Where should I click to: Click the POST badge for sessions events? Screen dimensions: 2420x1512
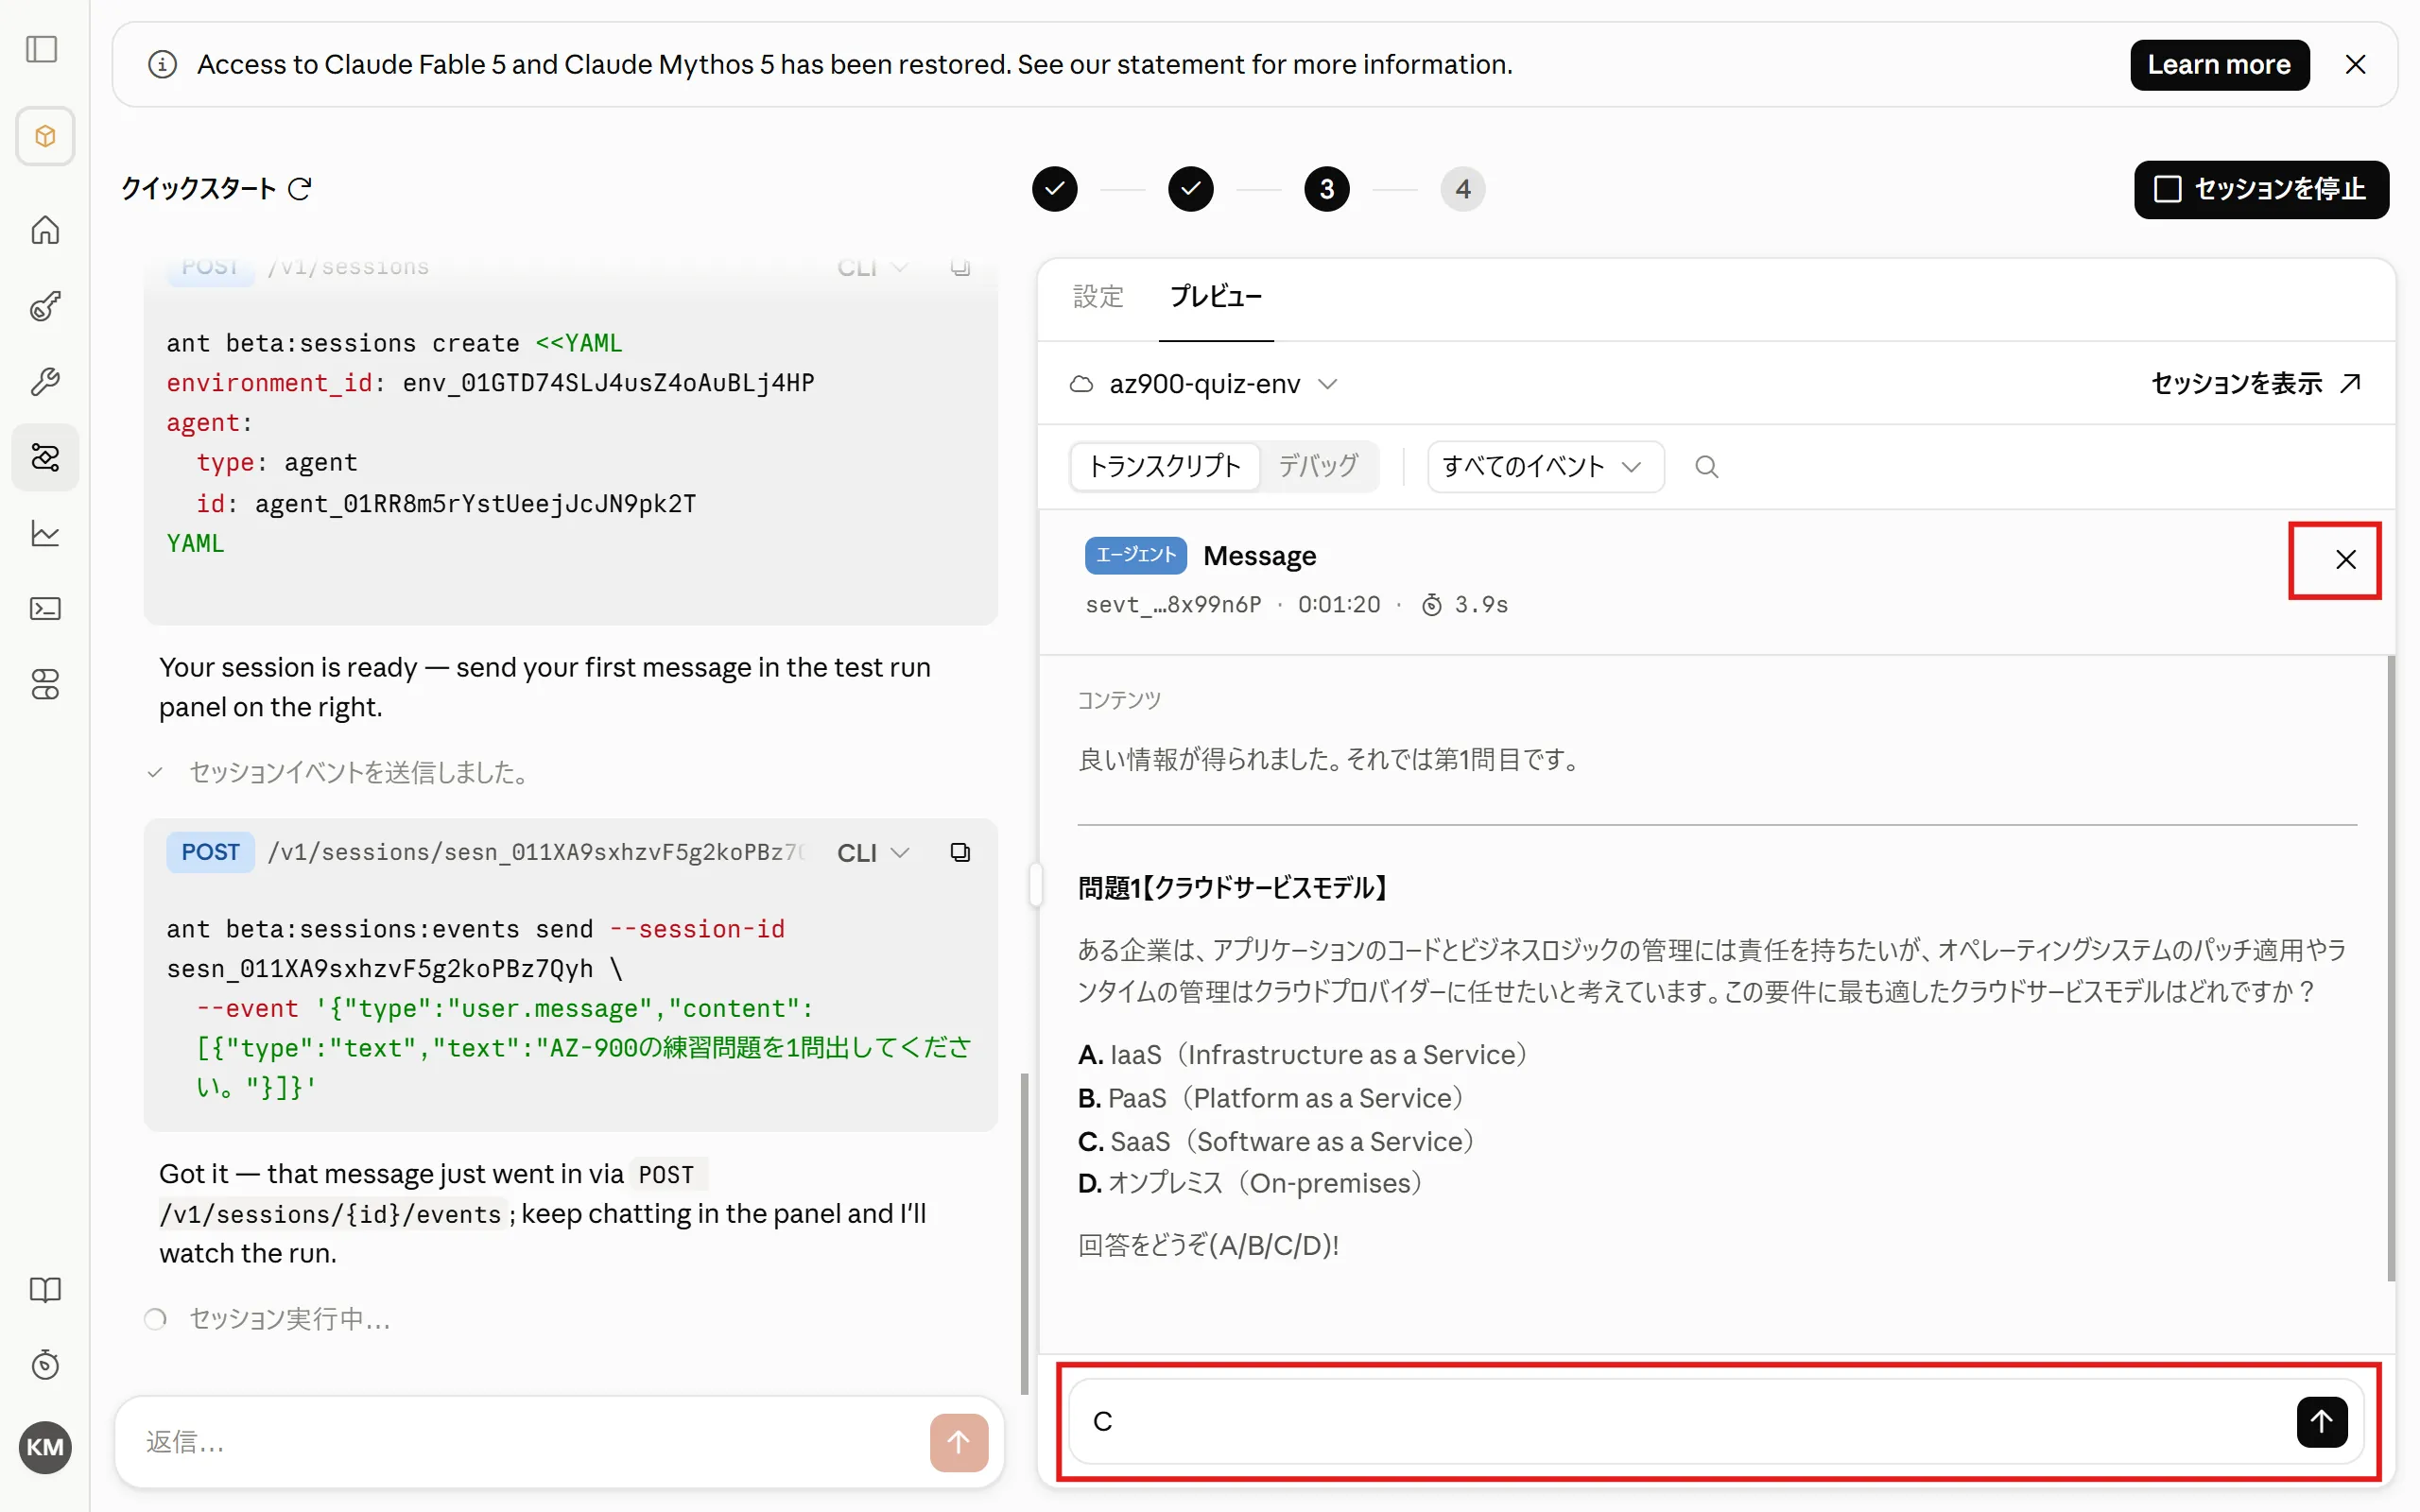210,853
